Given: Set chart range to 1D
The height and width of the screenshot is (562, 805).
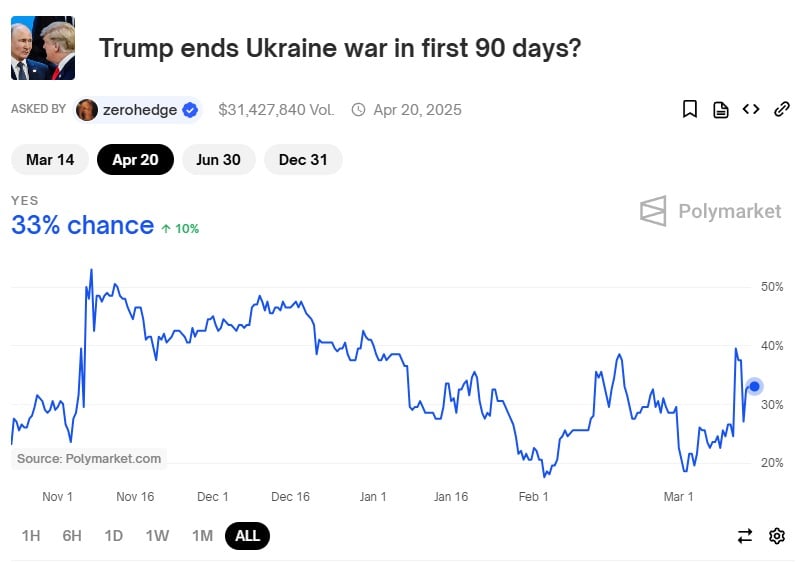Looking at the screenshot, I should (114, 536).
